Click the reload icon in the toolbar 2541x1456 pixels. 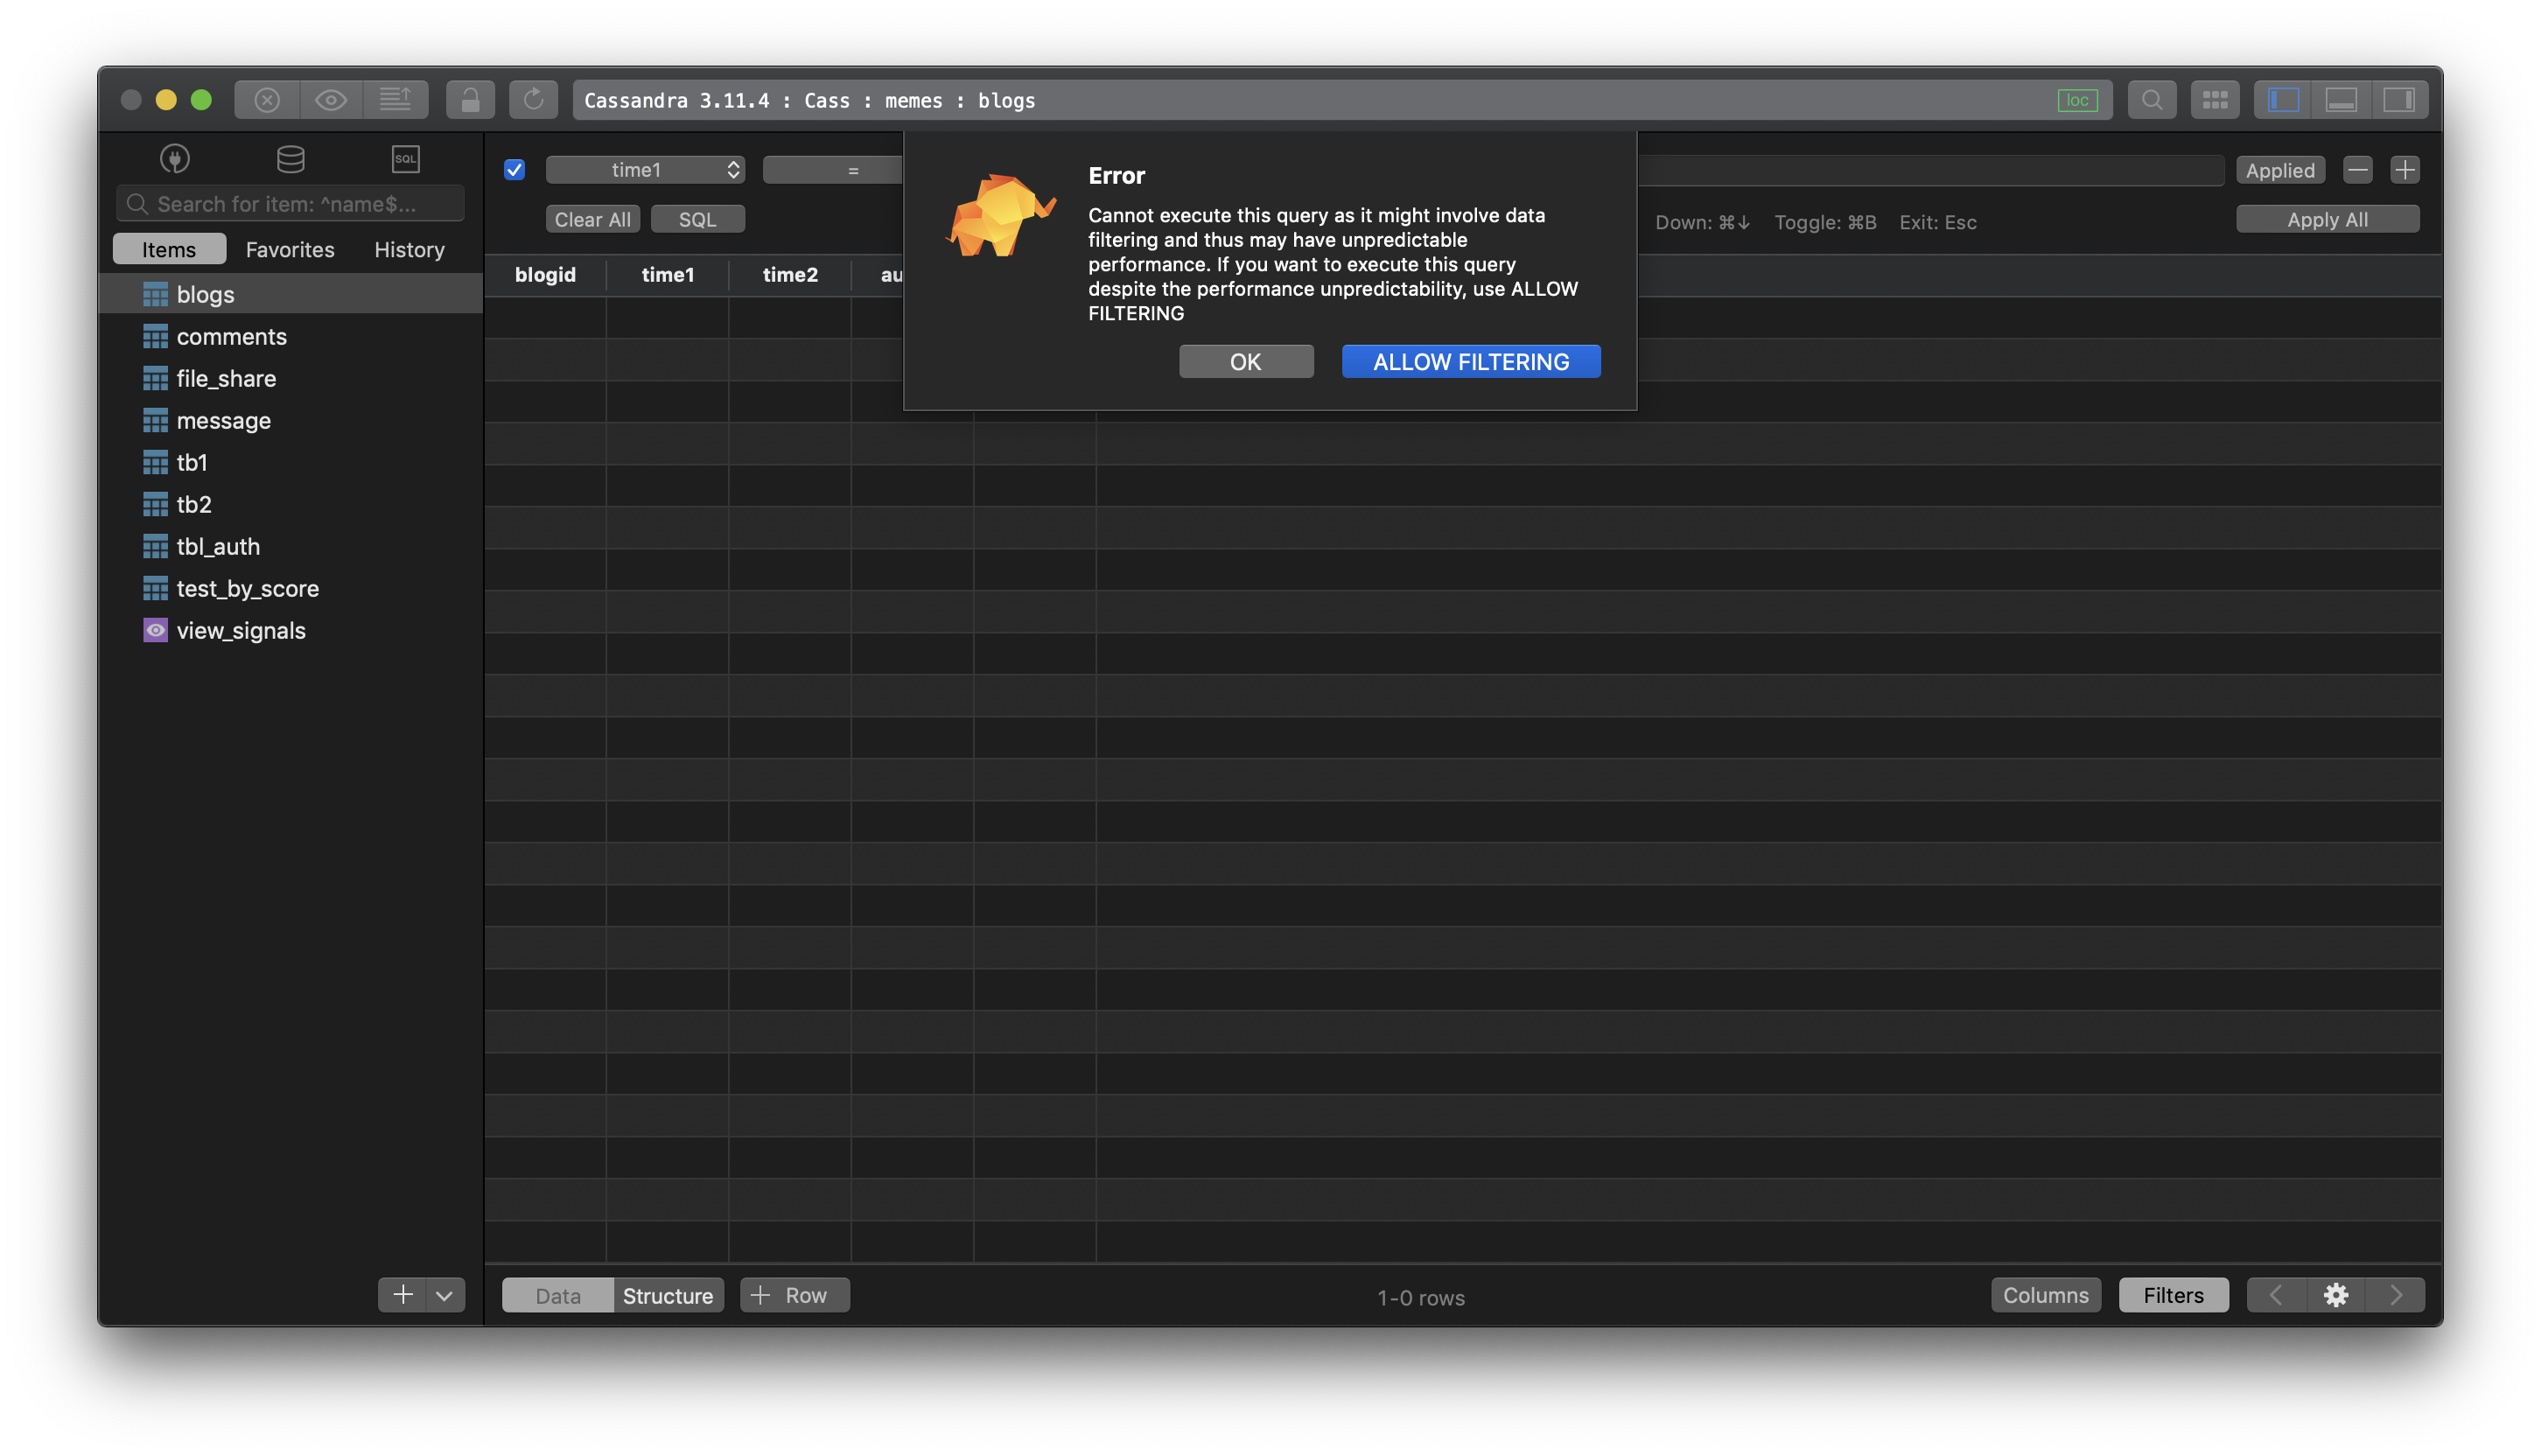pos(533,99)
